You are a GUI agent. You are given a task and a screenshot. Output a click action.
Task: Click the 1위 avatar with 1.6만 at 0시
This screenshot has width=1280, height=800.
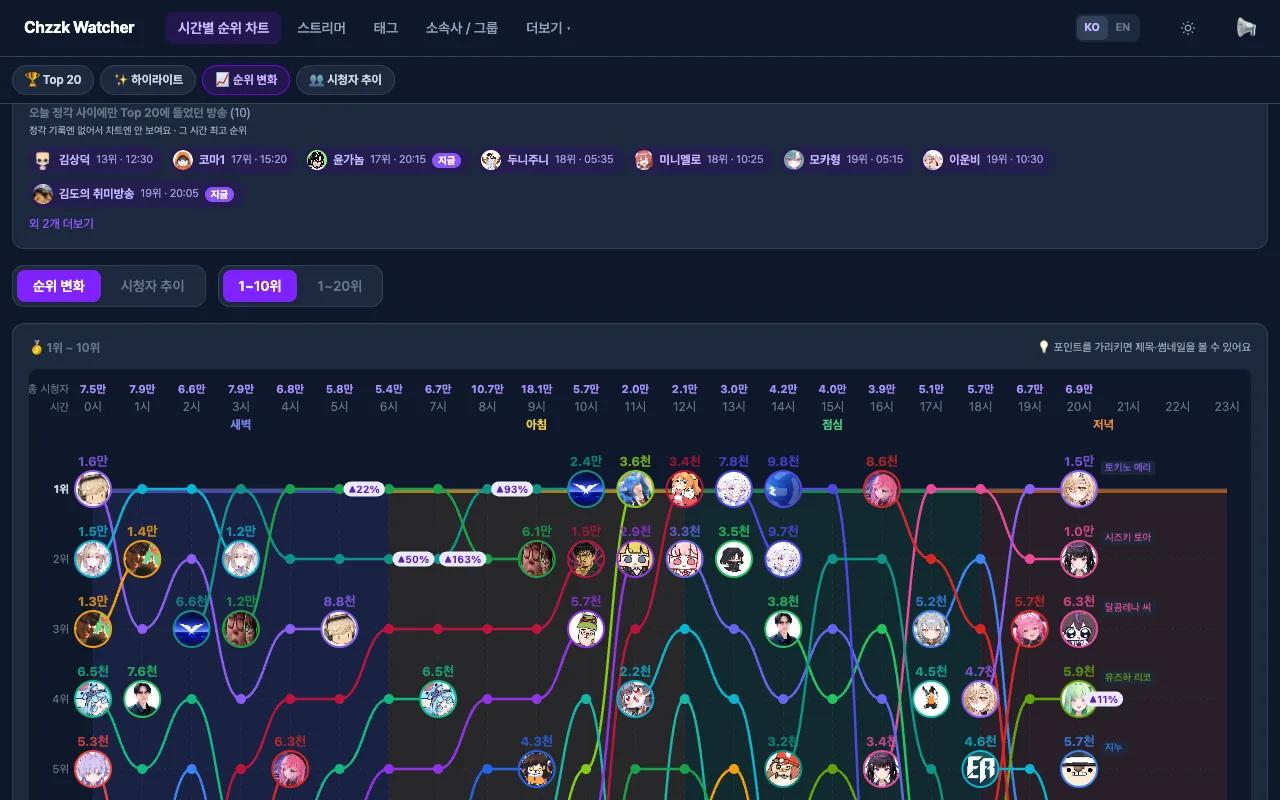click(93, 489)
